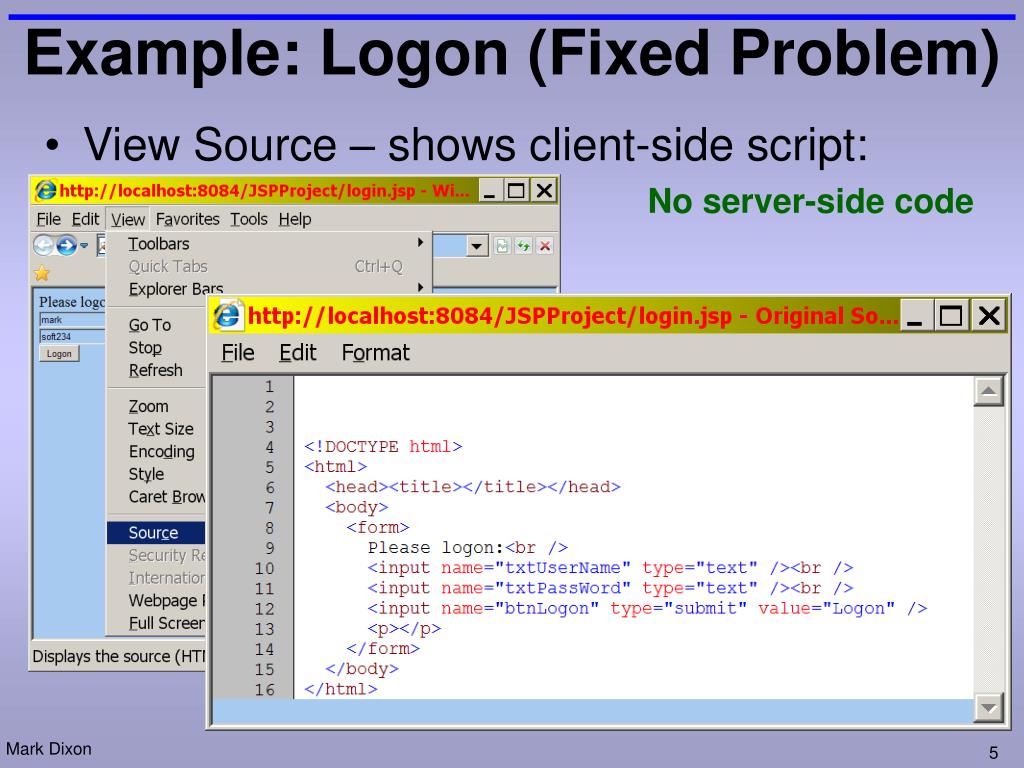Image resolution: width=1024 pixels, height=768 pixels.
Task: Choose Webpage Privacy Policy entry
Action: 157,601
